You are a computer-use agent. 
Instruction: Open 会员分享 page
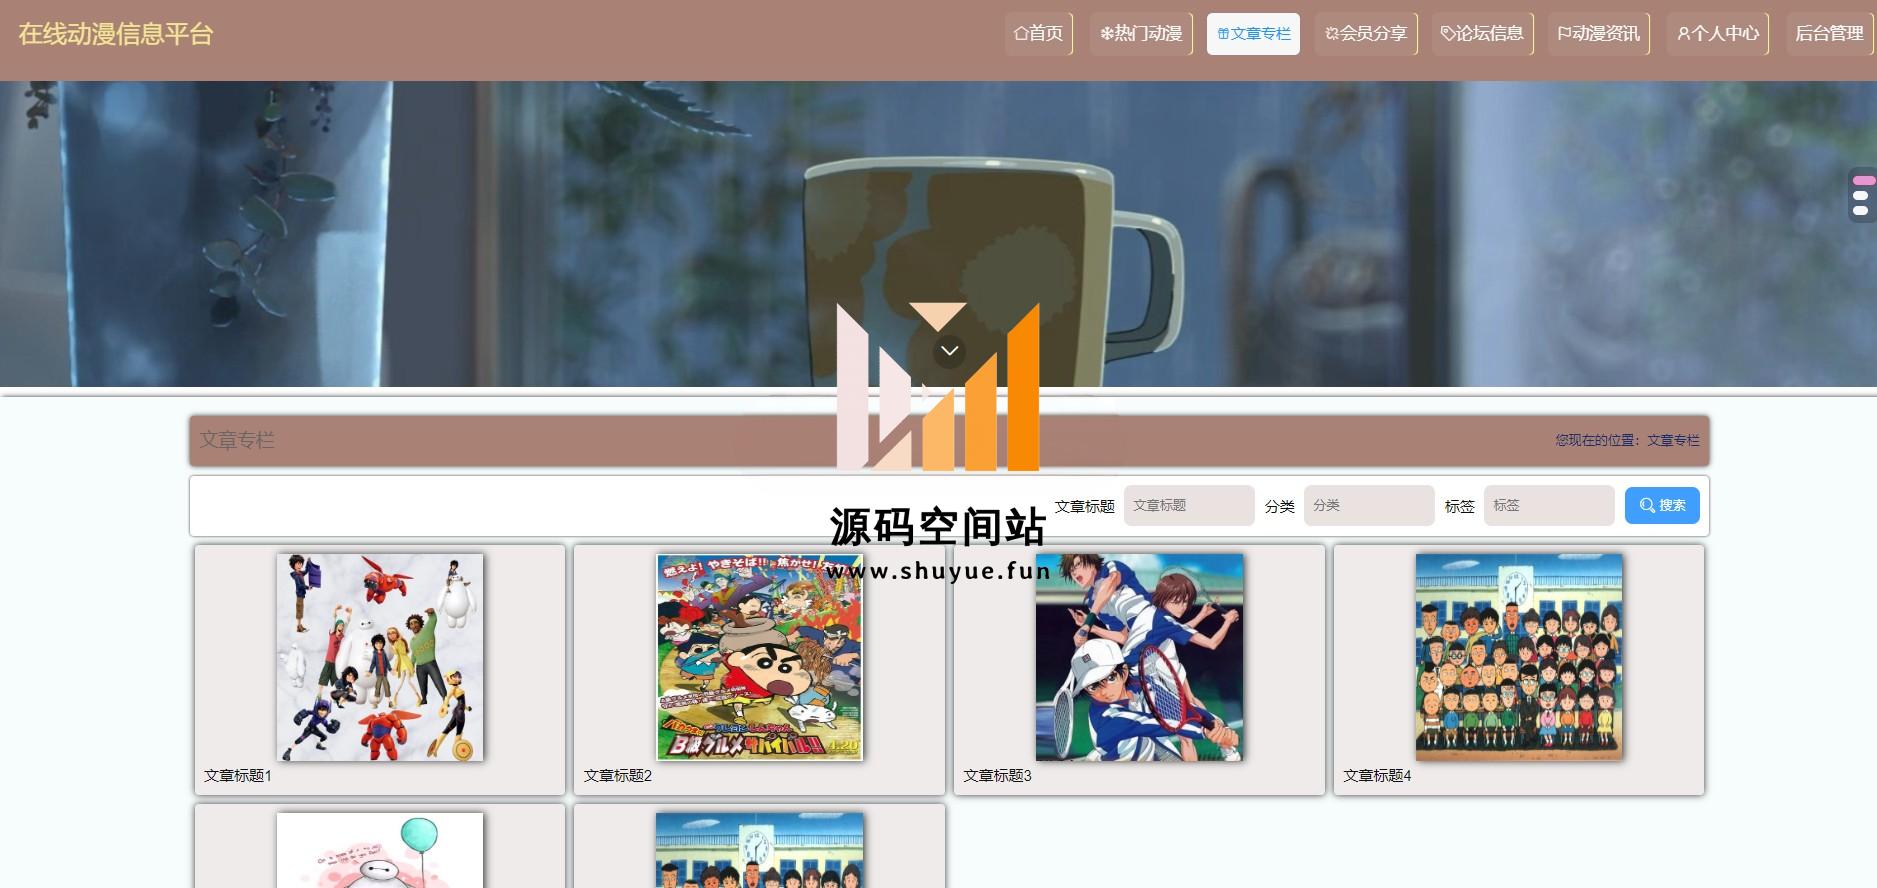coord(1366,34)
